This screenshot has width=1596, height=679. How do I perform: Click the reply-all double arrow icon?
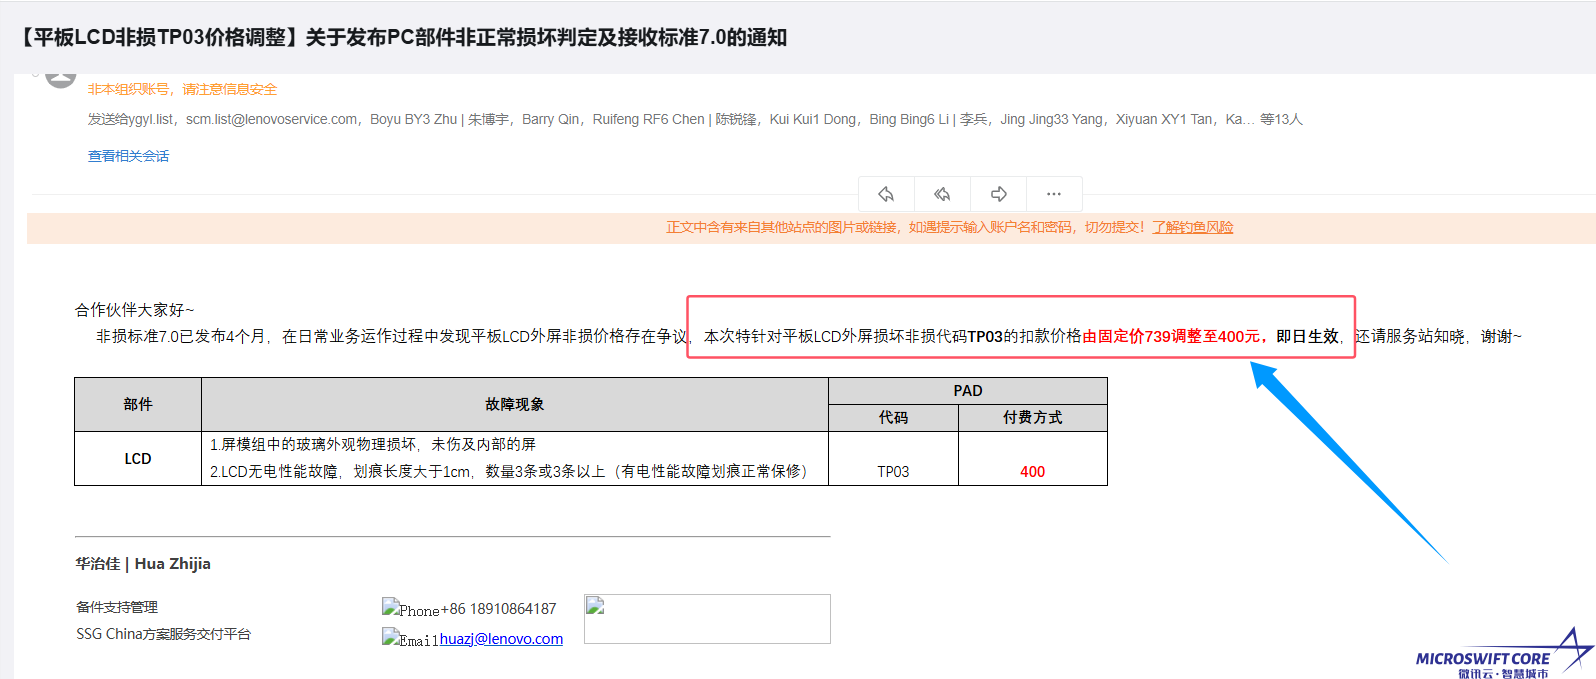pos(942,194)
